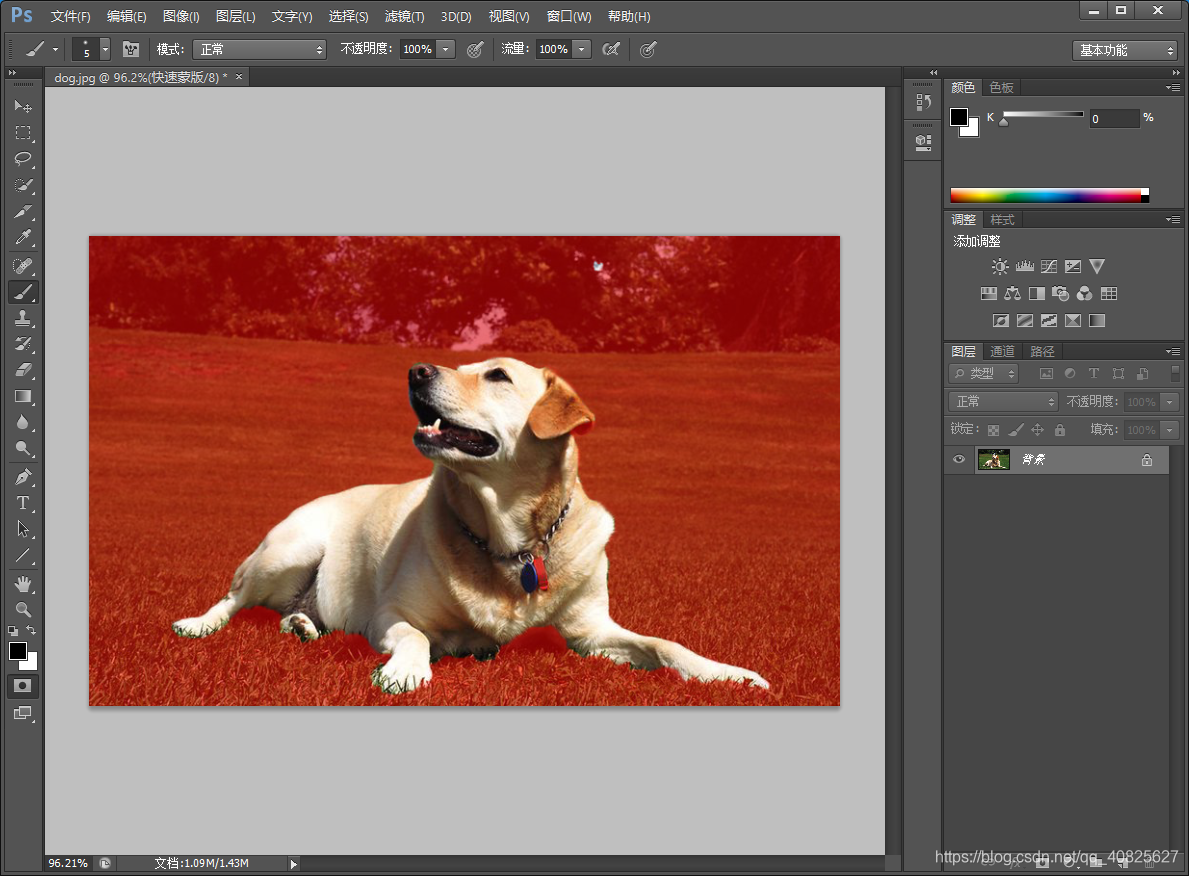Image resolution: width=1189 pixels, height=876 pixels.
Task: Click the foreground color swatch in toolbox
Action: pyautogui.click(x=17, y=651)
